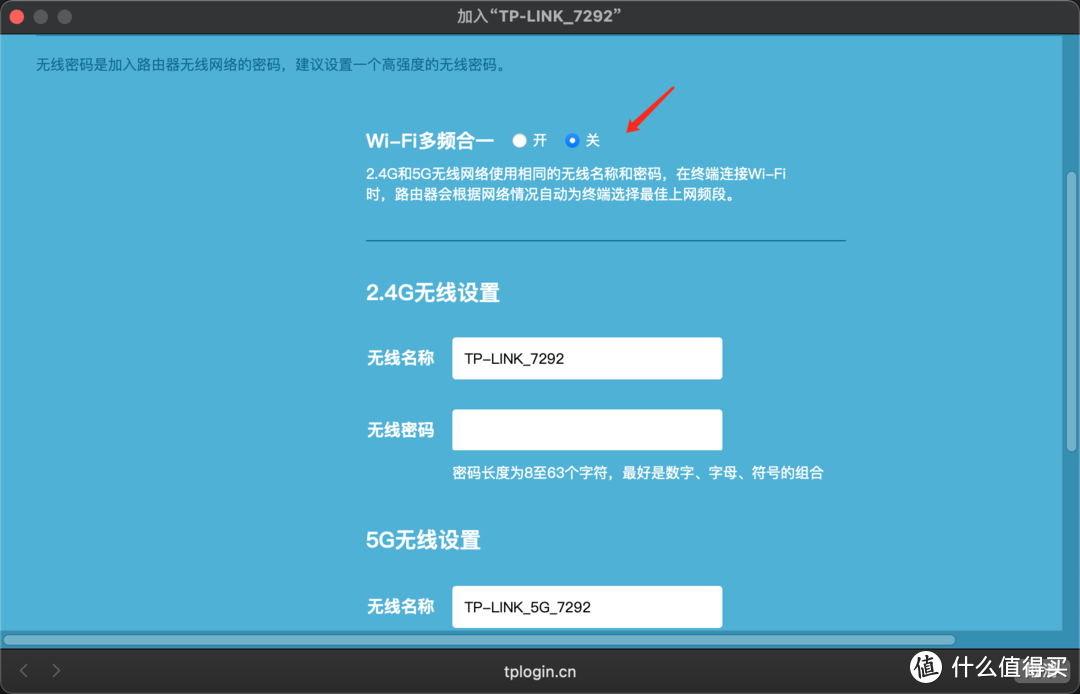This screenshot has height=694, width=1080.
Task: Click the 2.4G无线设置 section heading
Action: [x=434, y=293]
